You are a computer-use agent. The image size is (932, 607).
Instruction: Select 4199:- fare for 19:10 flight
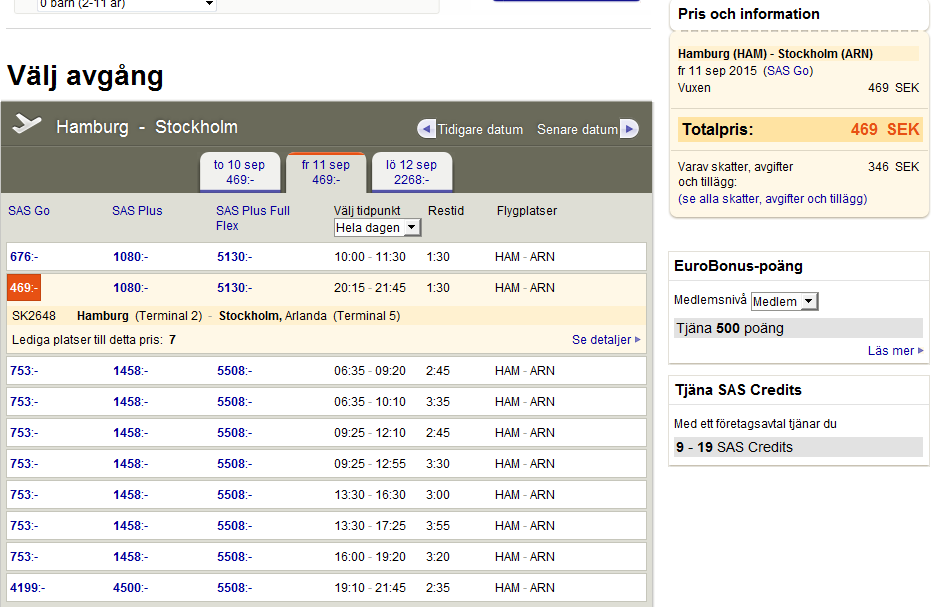pos(27,587)
